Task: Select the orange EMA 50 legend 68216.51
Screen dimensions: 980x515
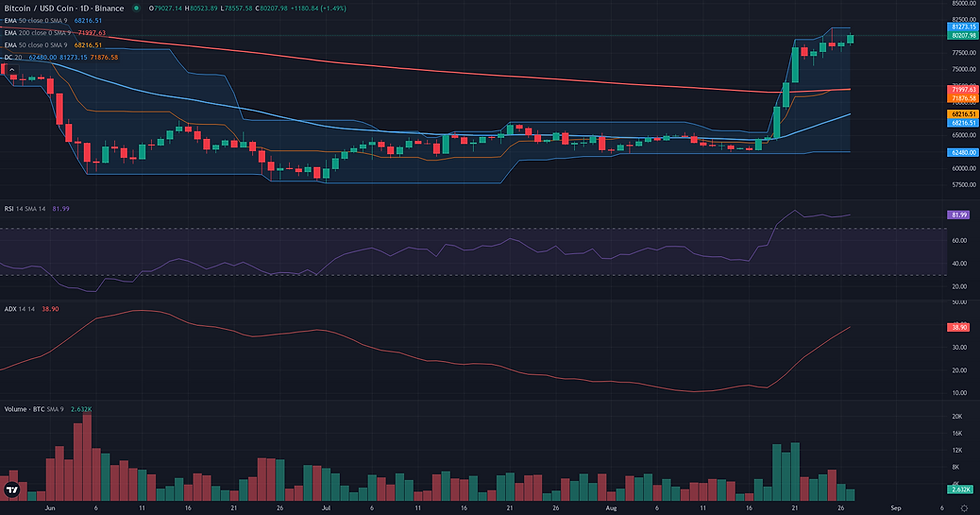Action: pyautogui.click(x=53, y=45)
